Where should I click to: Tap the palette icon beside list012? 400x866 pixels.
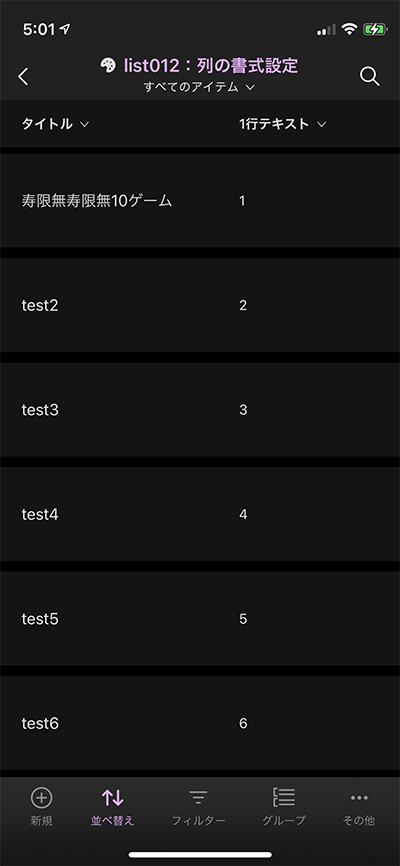[x=108, y=66]
